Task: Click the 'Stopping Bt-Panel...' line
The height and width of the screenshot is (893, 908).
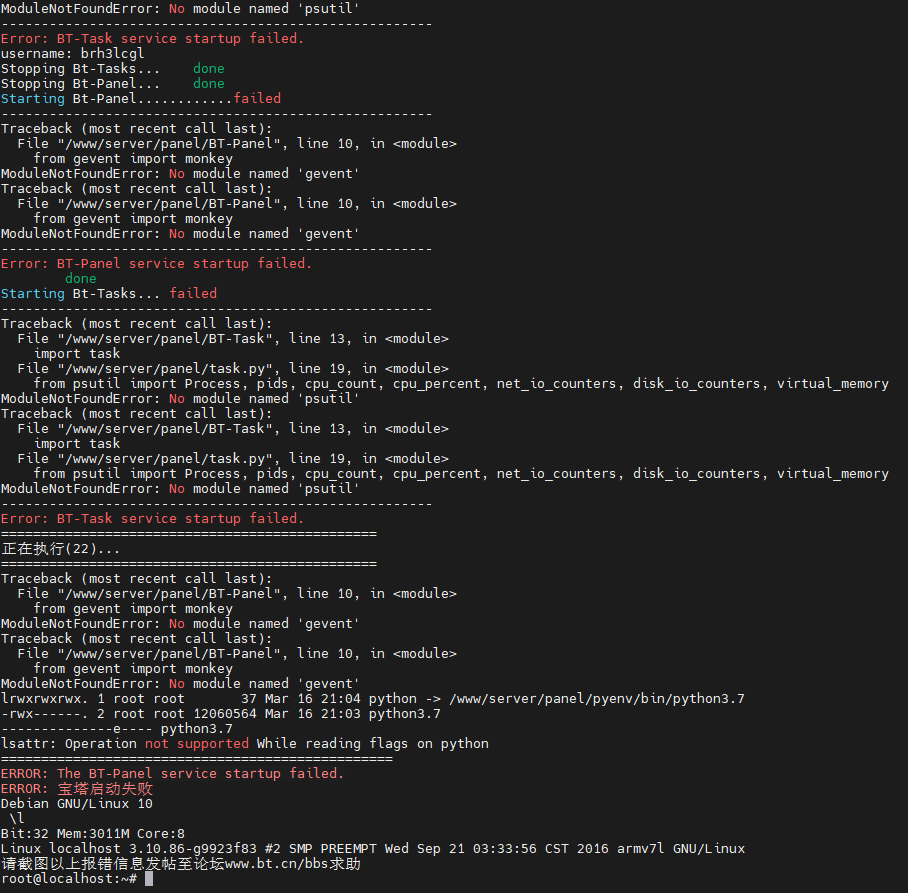Action: [x=112, y=84]
